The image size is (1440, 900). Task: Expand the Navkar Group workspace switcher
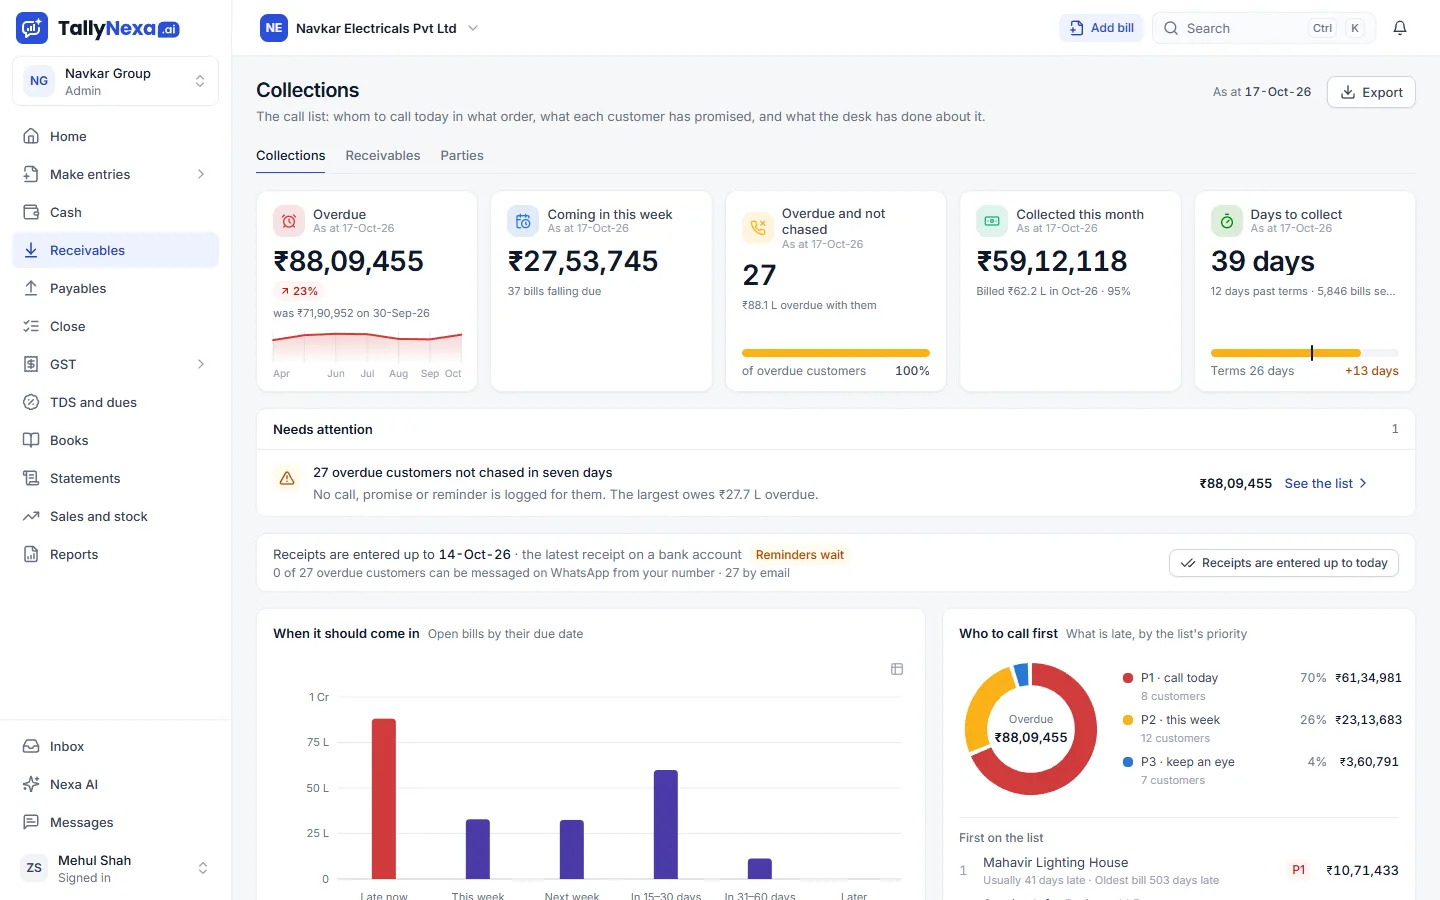115,81
